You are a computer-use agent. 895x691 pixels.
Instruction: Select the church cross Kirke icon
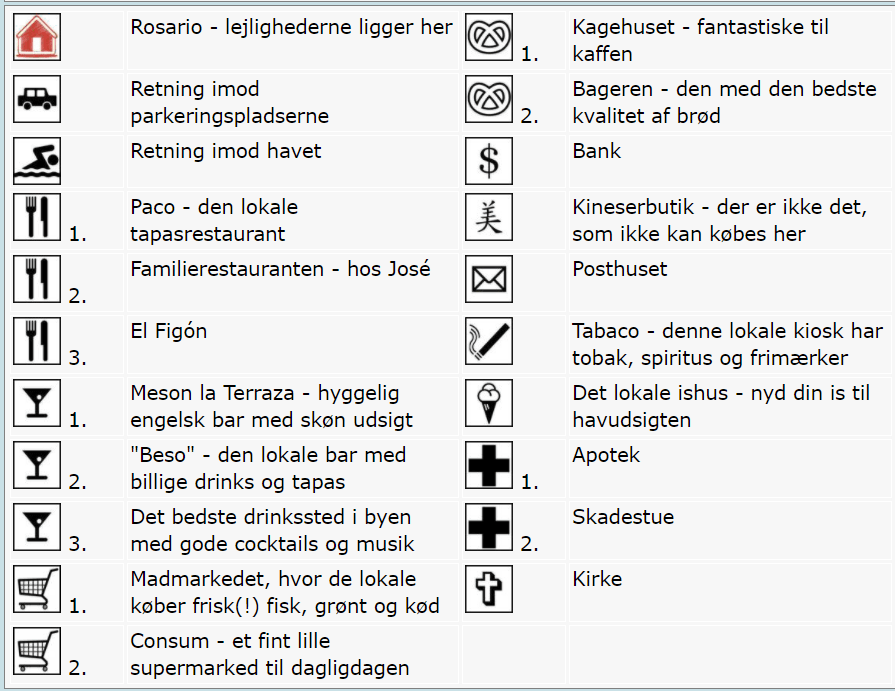489,589
